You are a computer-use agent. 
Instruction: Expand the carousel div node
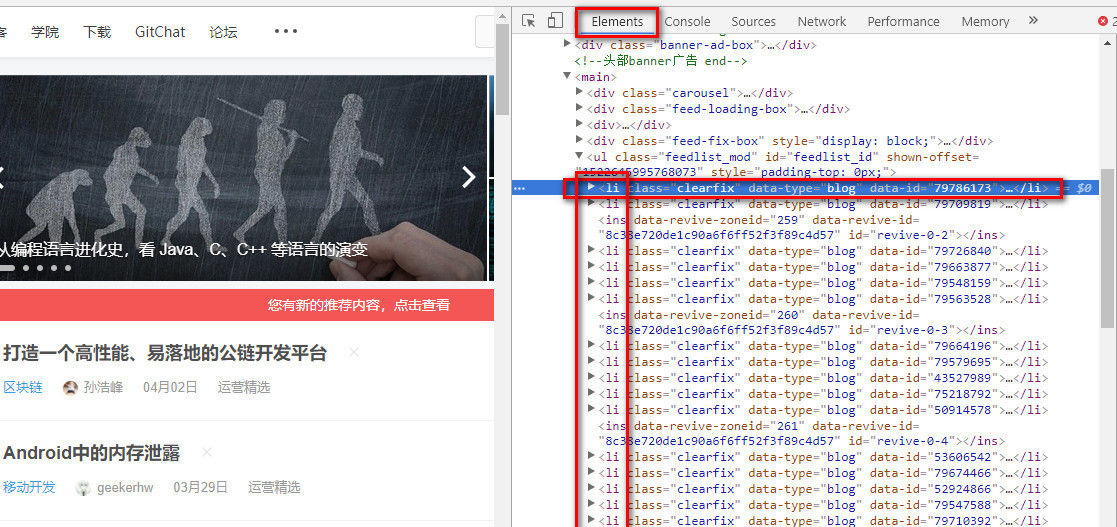coord(579,93)
